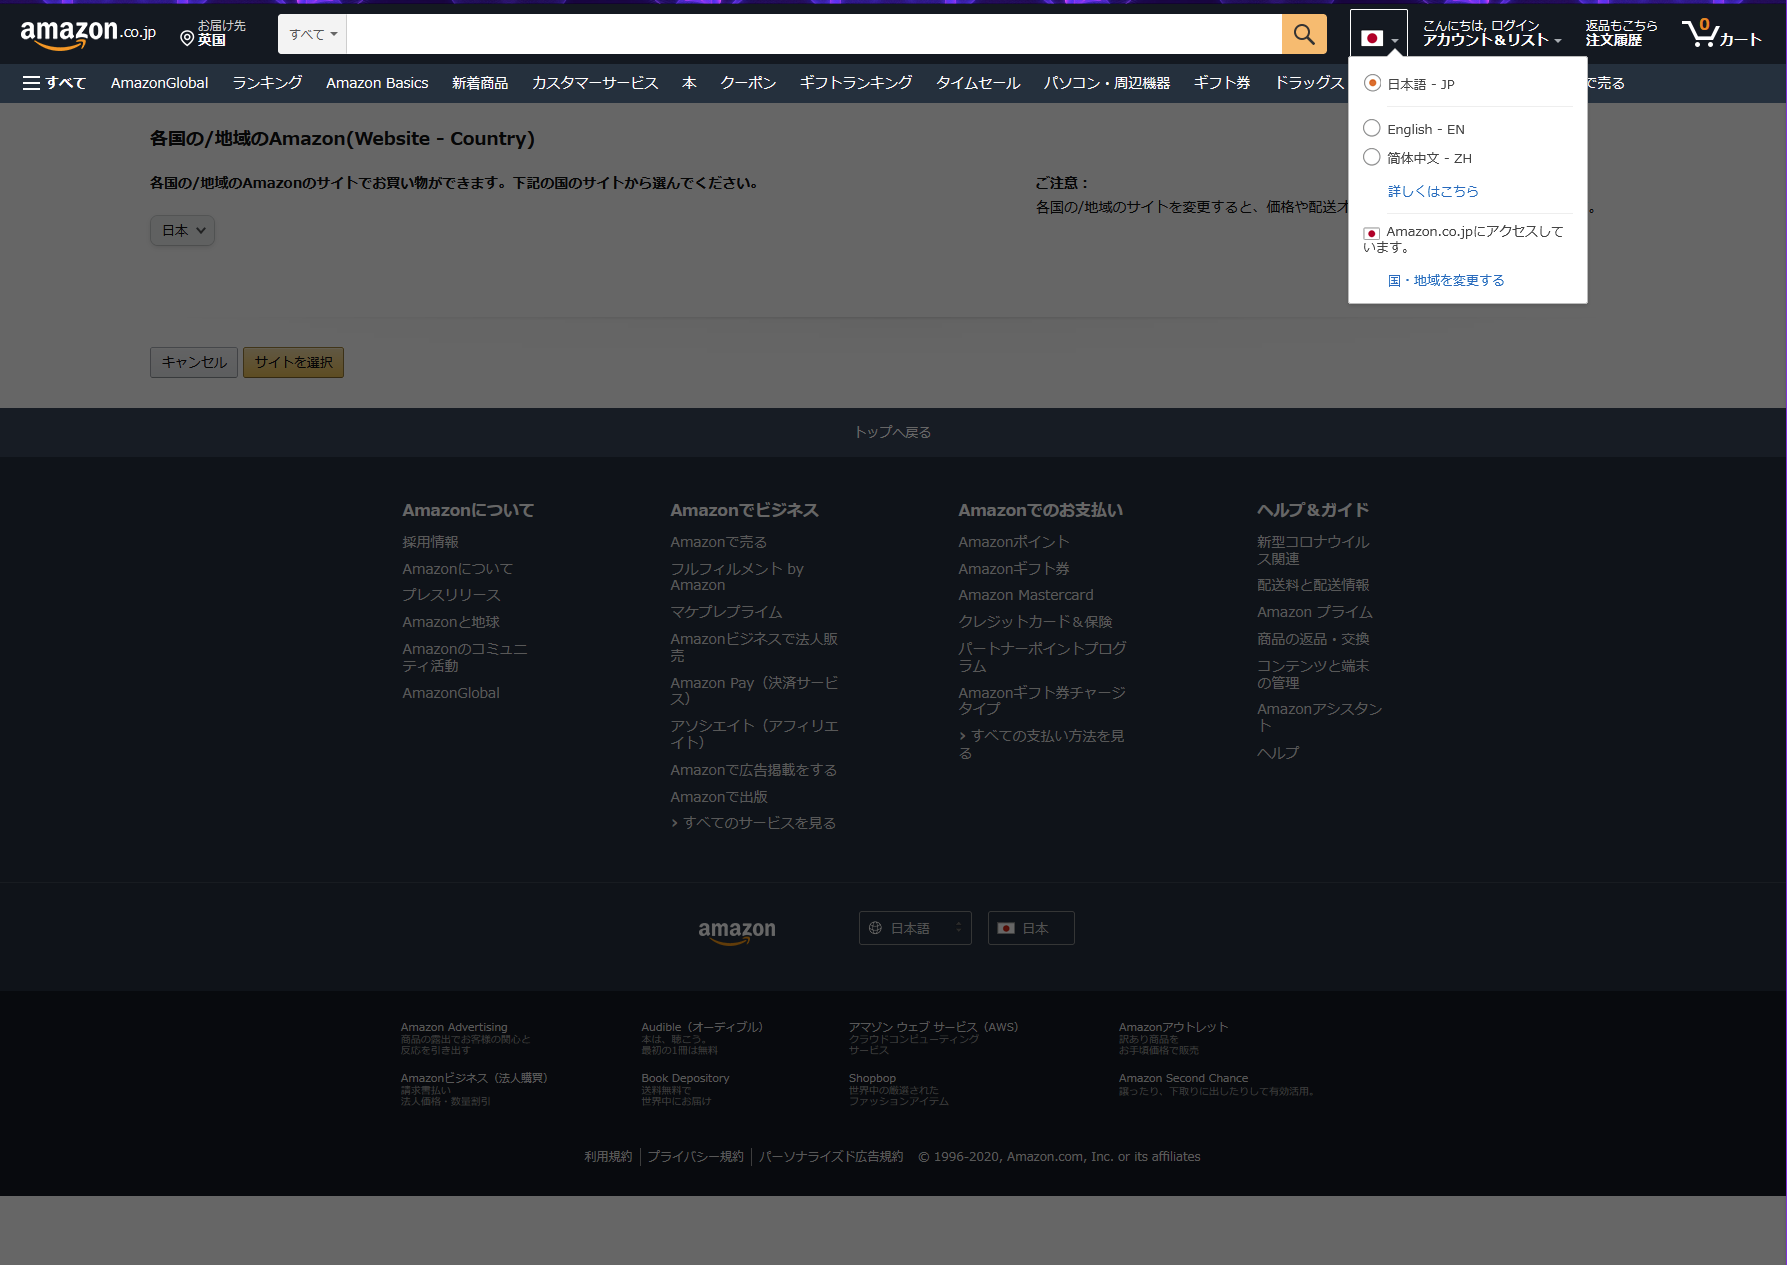Open Amazonで売る footer link
This screenshot has height=1265, width=1787.
click(719, 542)
